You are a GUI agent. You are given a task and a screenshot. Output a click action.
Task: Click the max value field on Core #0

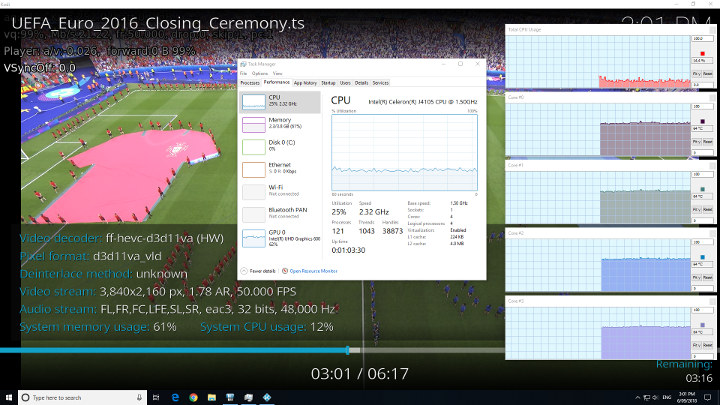pyautogui.click(x=703, y=107)
